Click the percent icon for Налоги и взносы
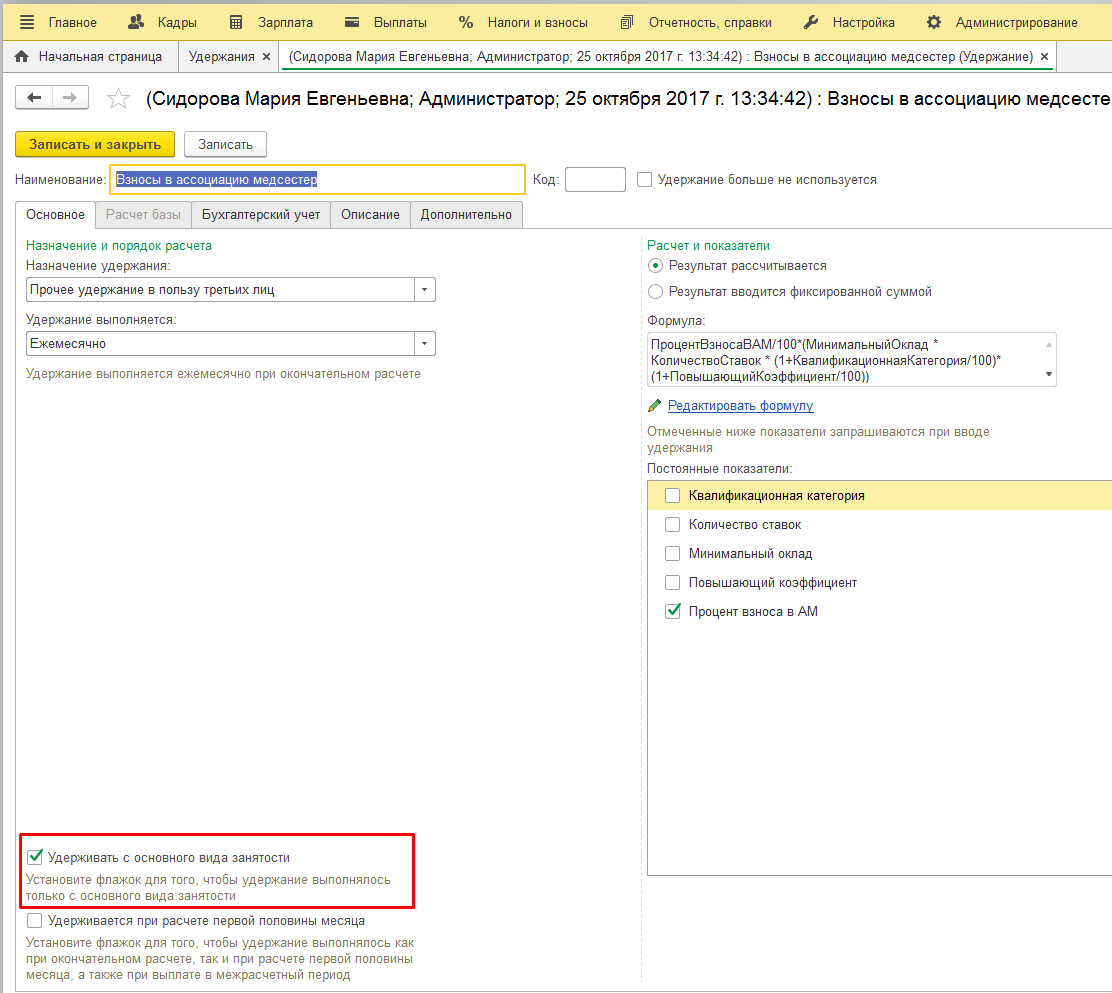The height and width of the screenshot is (993, 1112). (x=466, y=22)
